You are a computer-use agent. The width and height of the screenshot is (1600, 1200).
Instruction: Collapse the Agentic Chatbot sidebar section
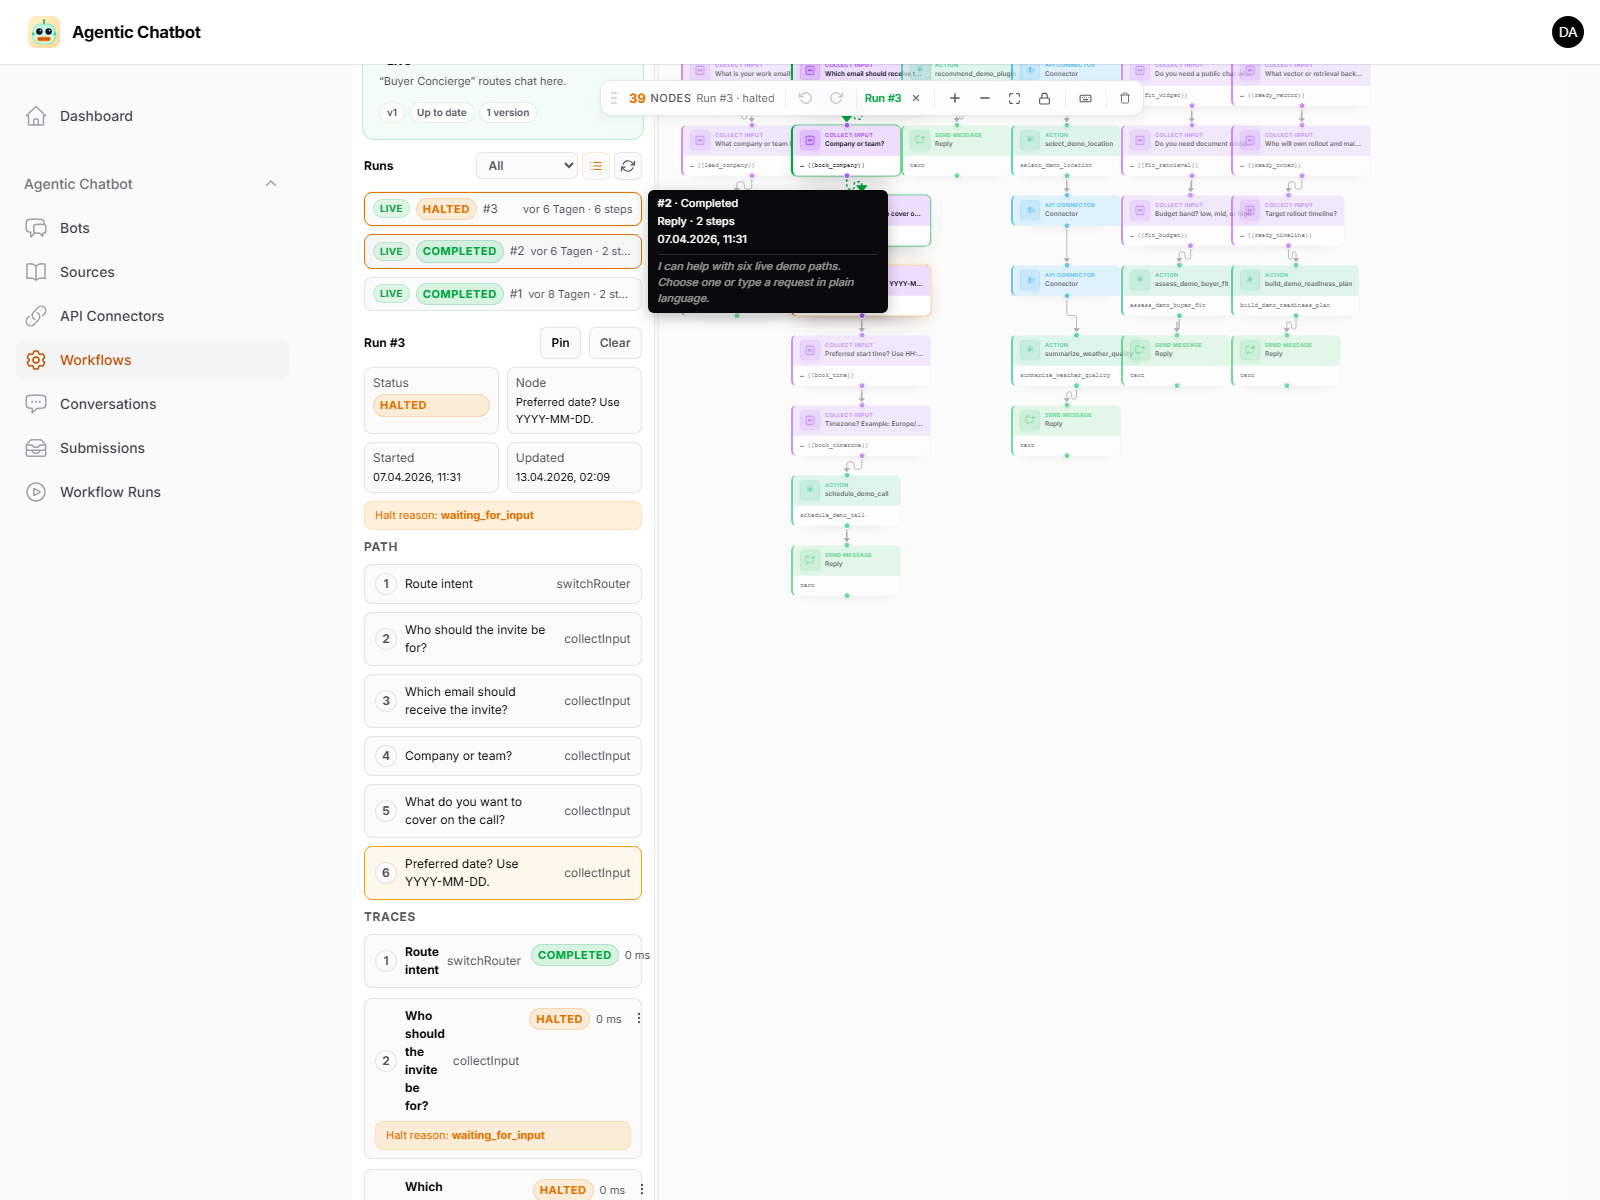coord(270,183)
